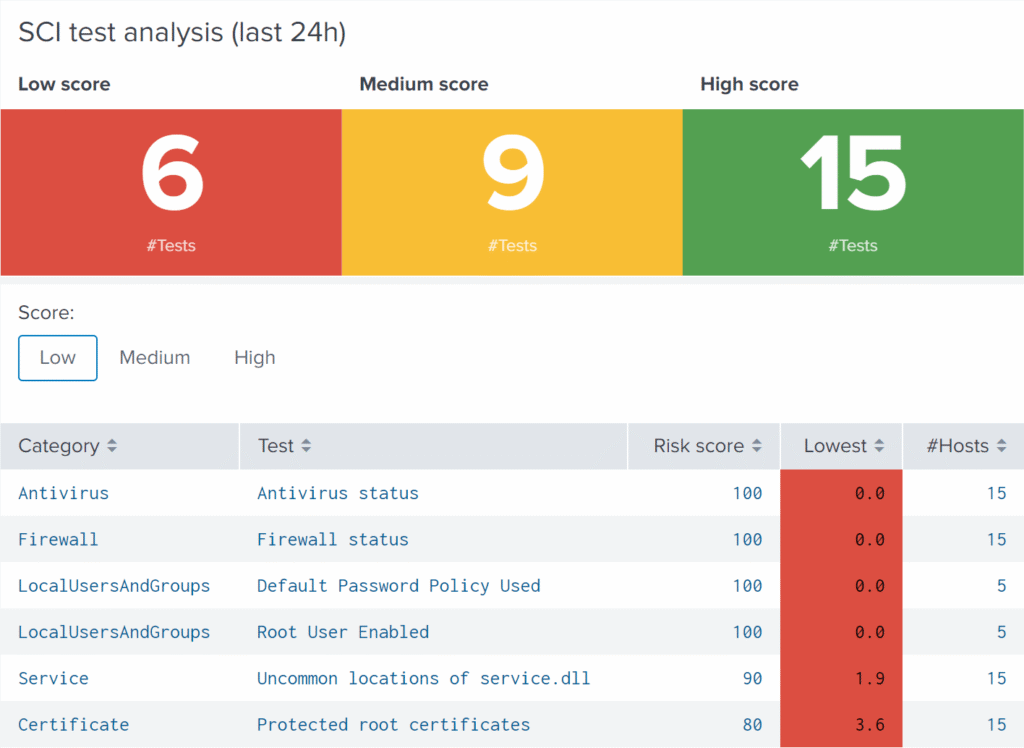Image resolution: width=1024 pixels, height=748 pixels.
Task: Click Default Password Policy Used test
Action: 398,586
